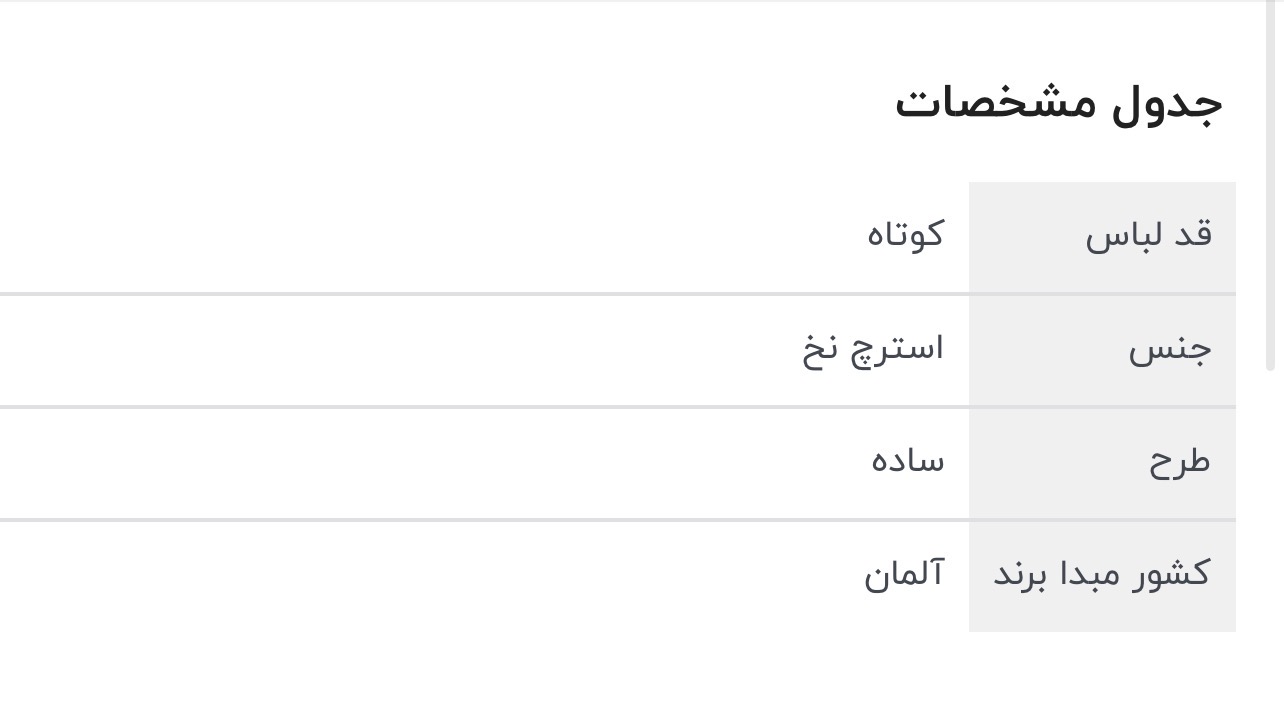This screenshot has width=1284, height=725.
Task: Click the جنس label cell
Action: point(1170,349)
